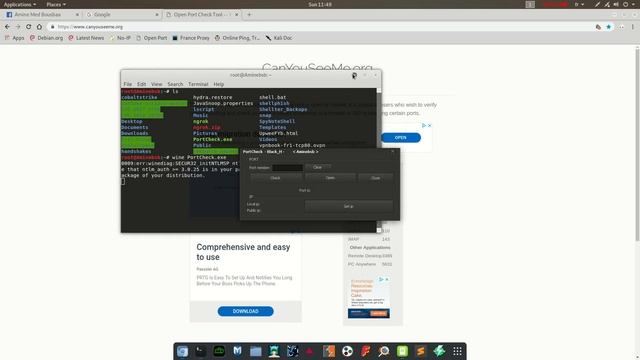Screen dimensions: 640x360
Task: Open the terminal File menu
Action: click(128, 84)
